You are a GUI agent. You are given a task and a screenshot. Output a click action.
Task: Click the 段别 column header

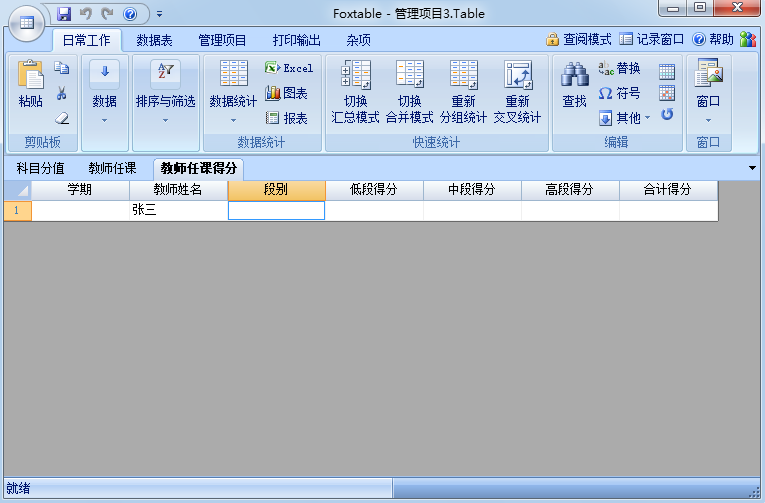click(x=276, y=190)
